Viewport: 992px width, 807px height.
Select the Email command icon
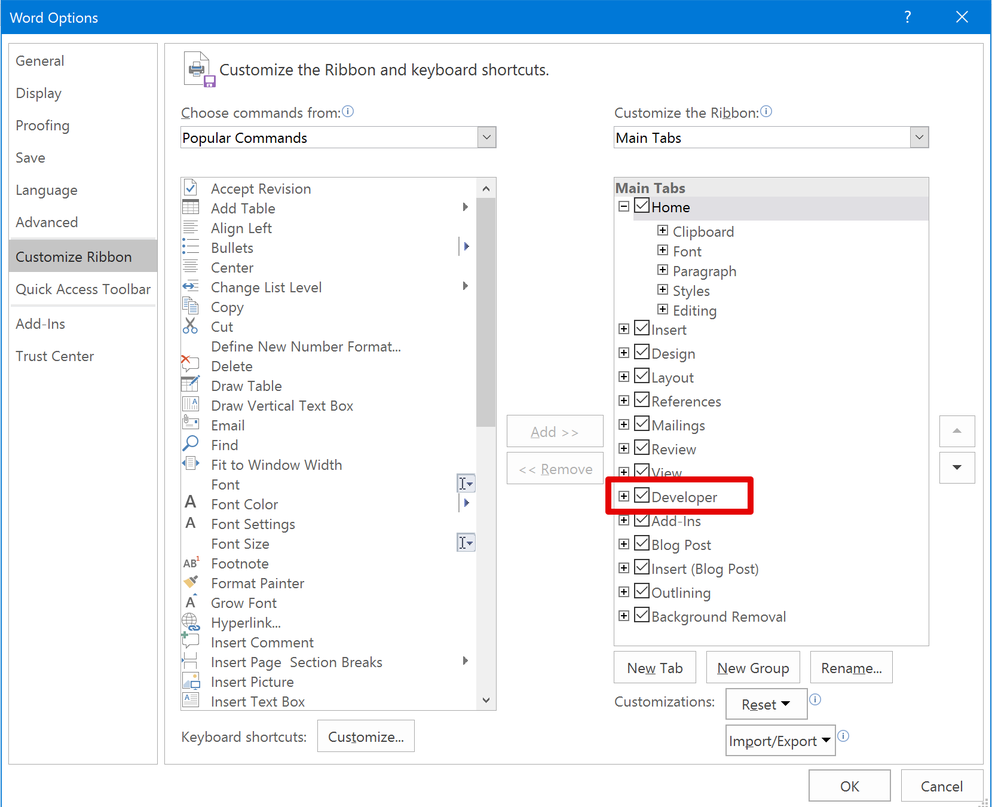[191, 425]
